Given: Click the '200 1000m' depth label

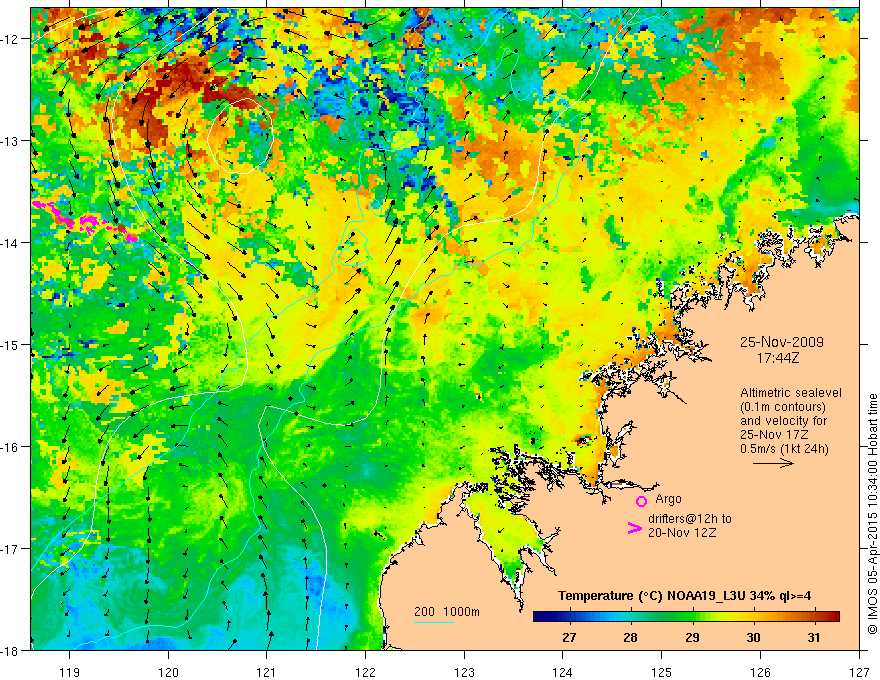Looking at the screenshot, I should [447, 612].
